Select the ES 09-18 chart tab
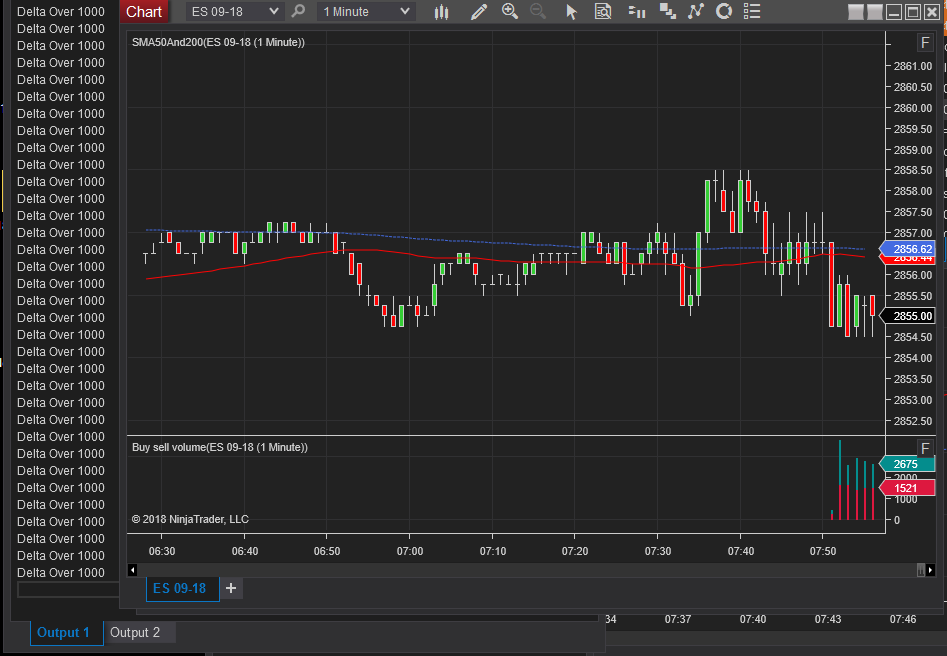The width and height of the screenshot is (947, 656). click(x=180, y=588)
